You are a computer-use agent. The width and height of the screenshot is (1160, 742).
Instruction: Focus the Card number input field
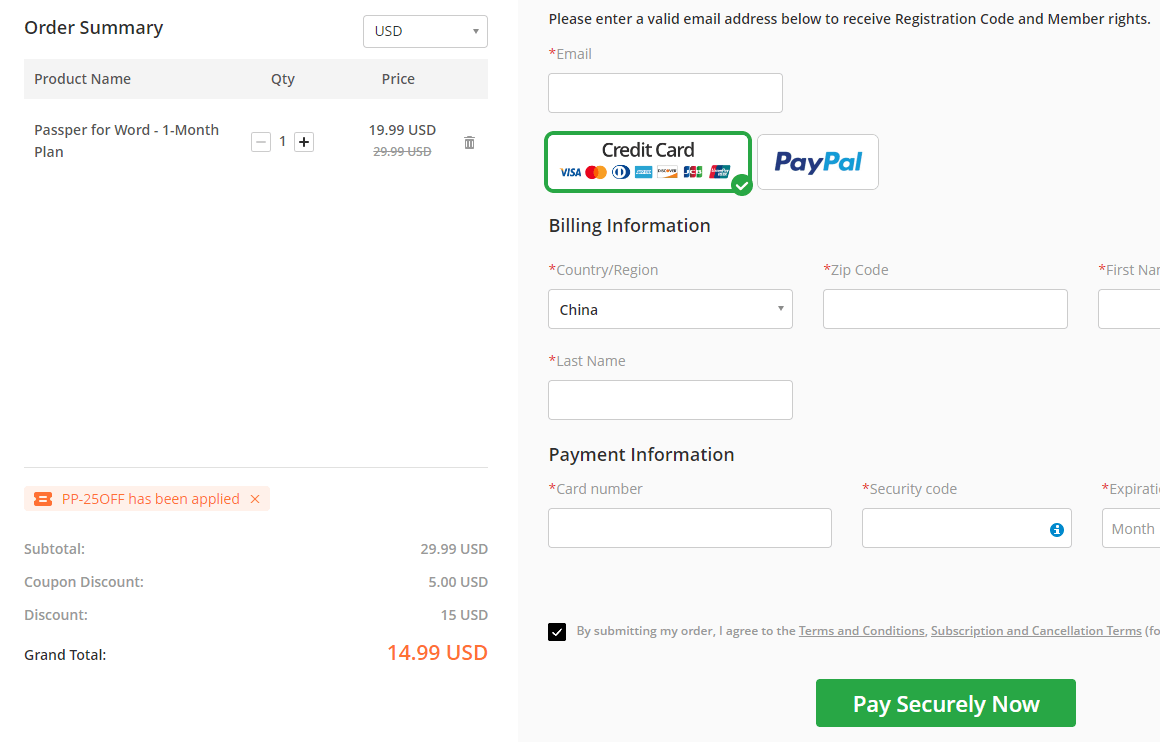pyautogui.click(x=689, y=528)
